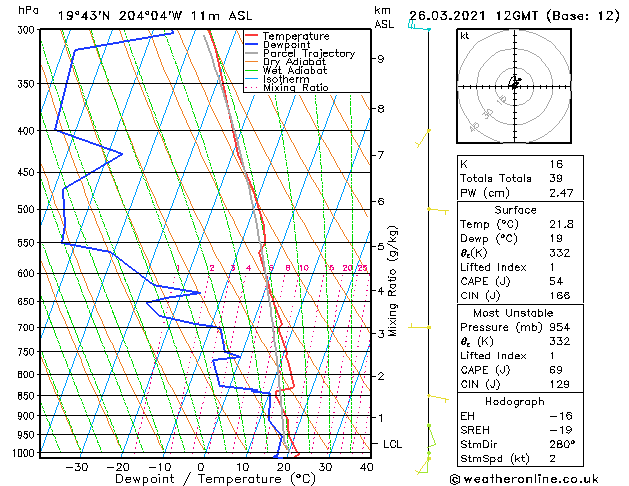Click the 850 hPa pressure axis label
The height and width of the screenshot is (486, 629).
[x=28, y=396]
